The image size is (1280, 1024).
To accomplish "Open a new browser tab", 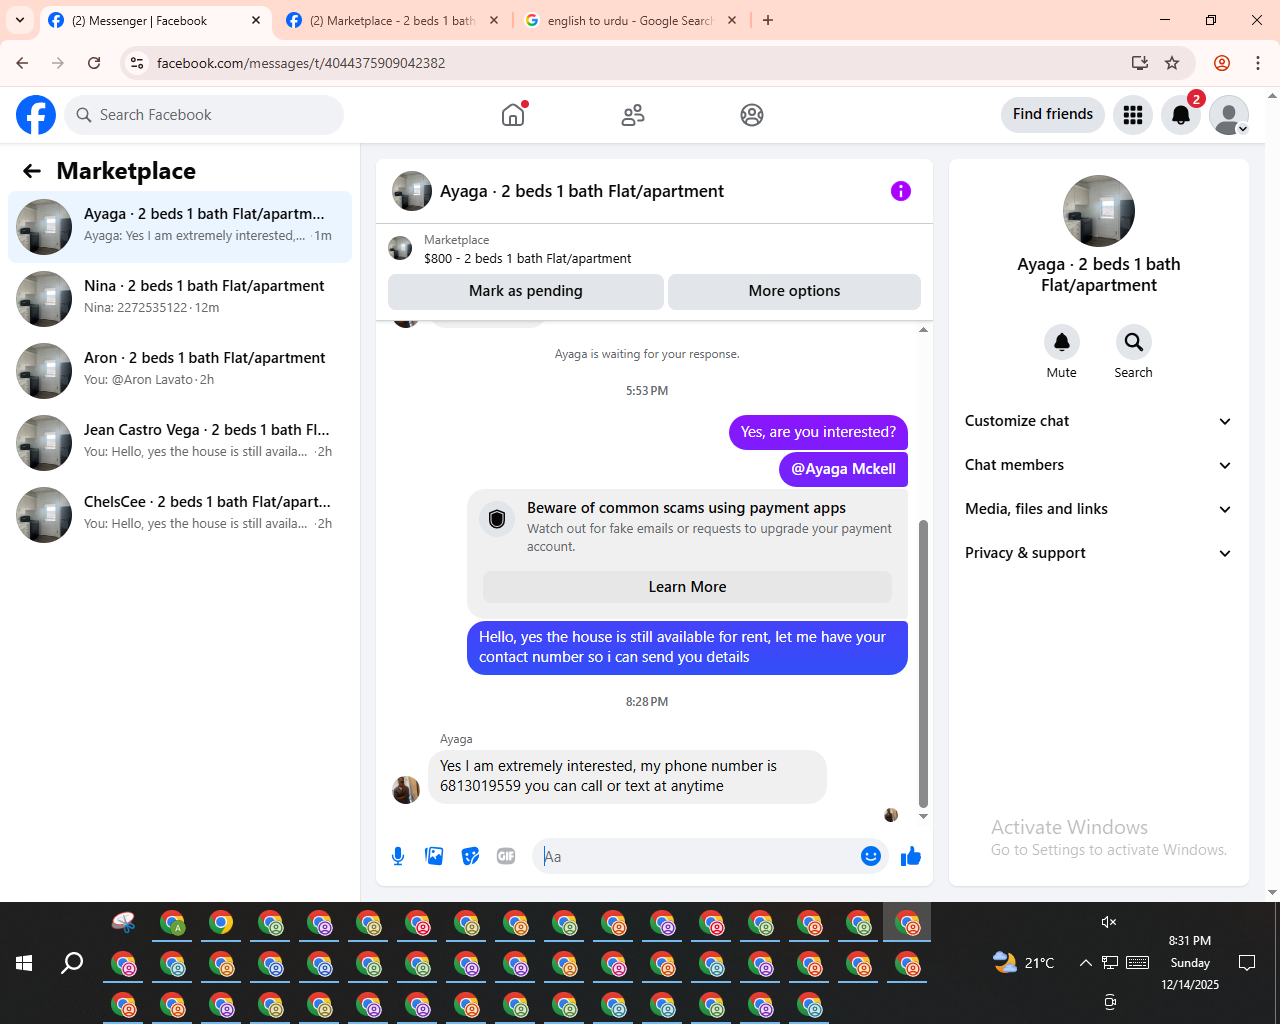I will click(x=768, y=20).
